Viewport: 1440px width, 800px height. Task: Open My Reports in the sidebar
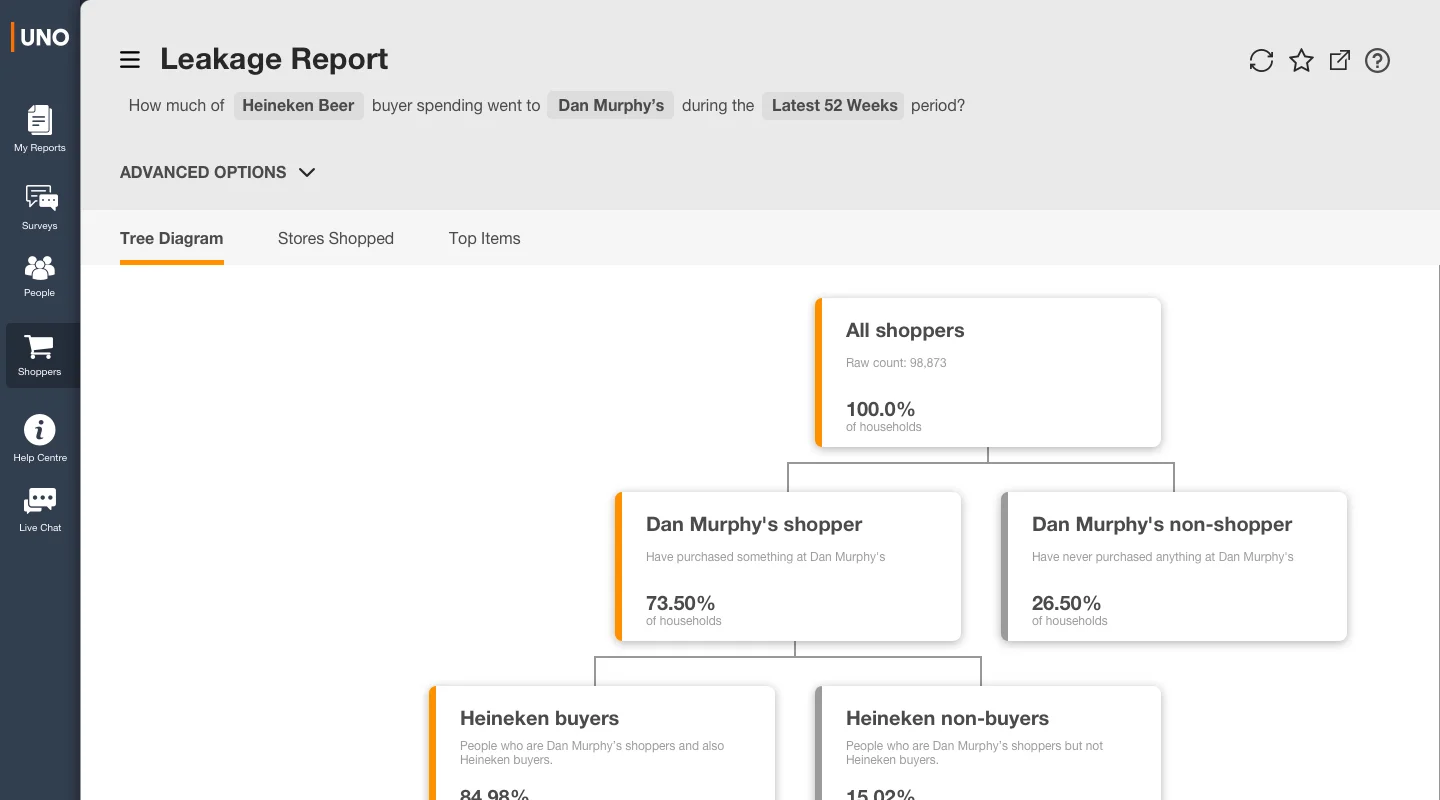coord(40,129)
